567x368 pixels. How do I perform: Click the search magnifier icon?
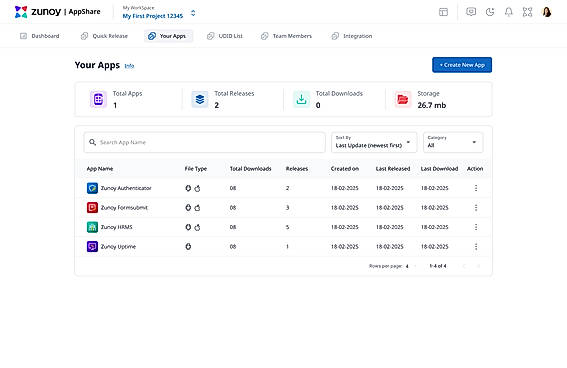click(93, 142)
